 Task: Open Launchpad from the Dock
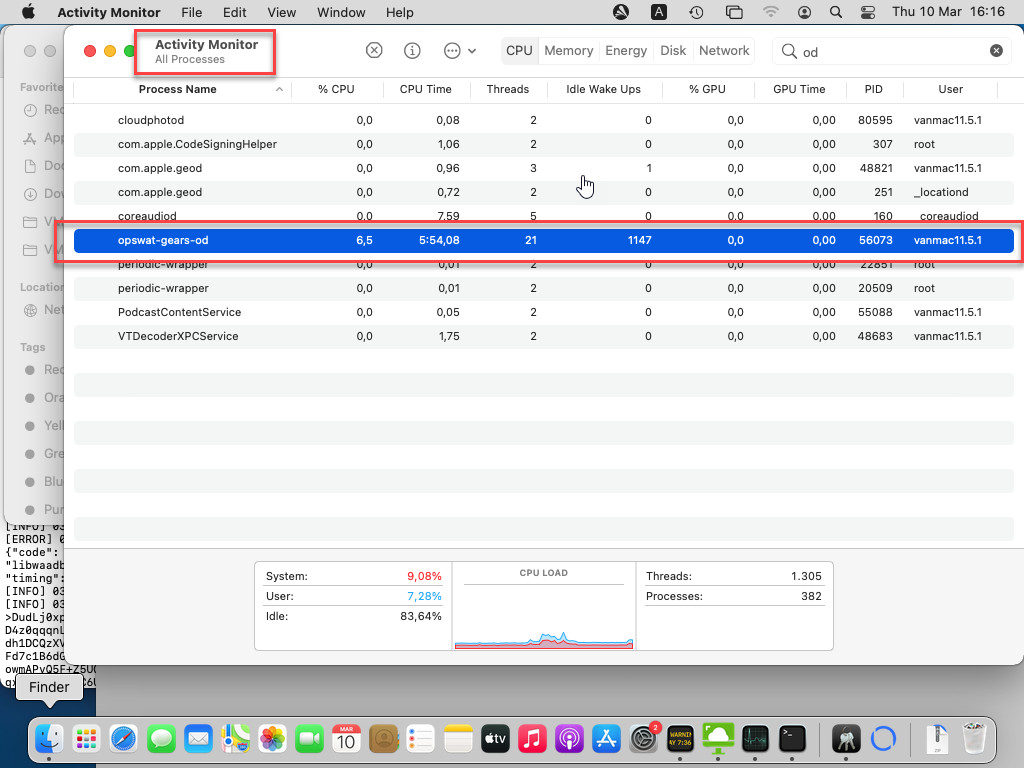click(x=86, y=739)
